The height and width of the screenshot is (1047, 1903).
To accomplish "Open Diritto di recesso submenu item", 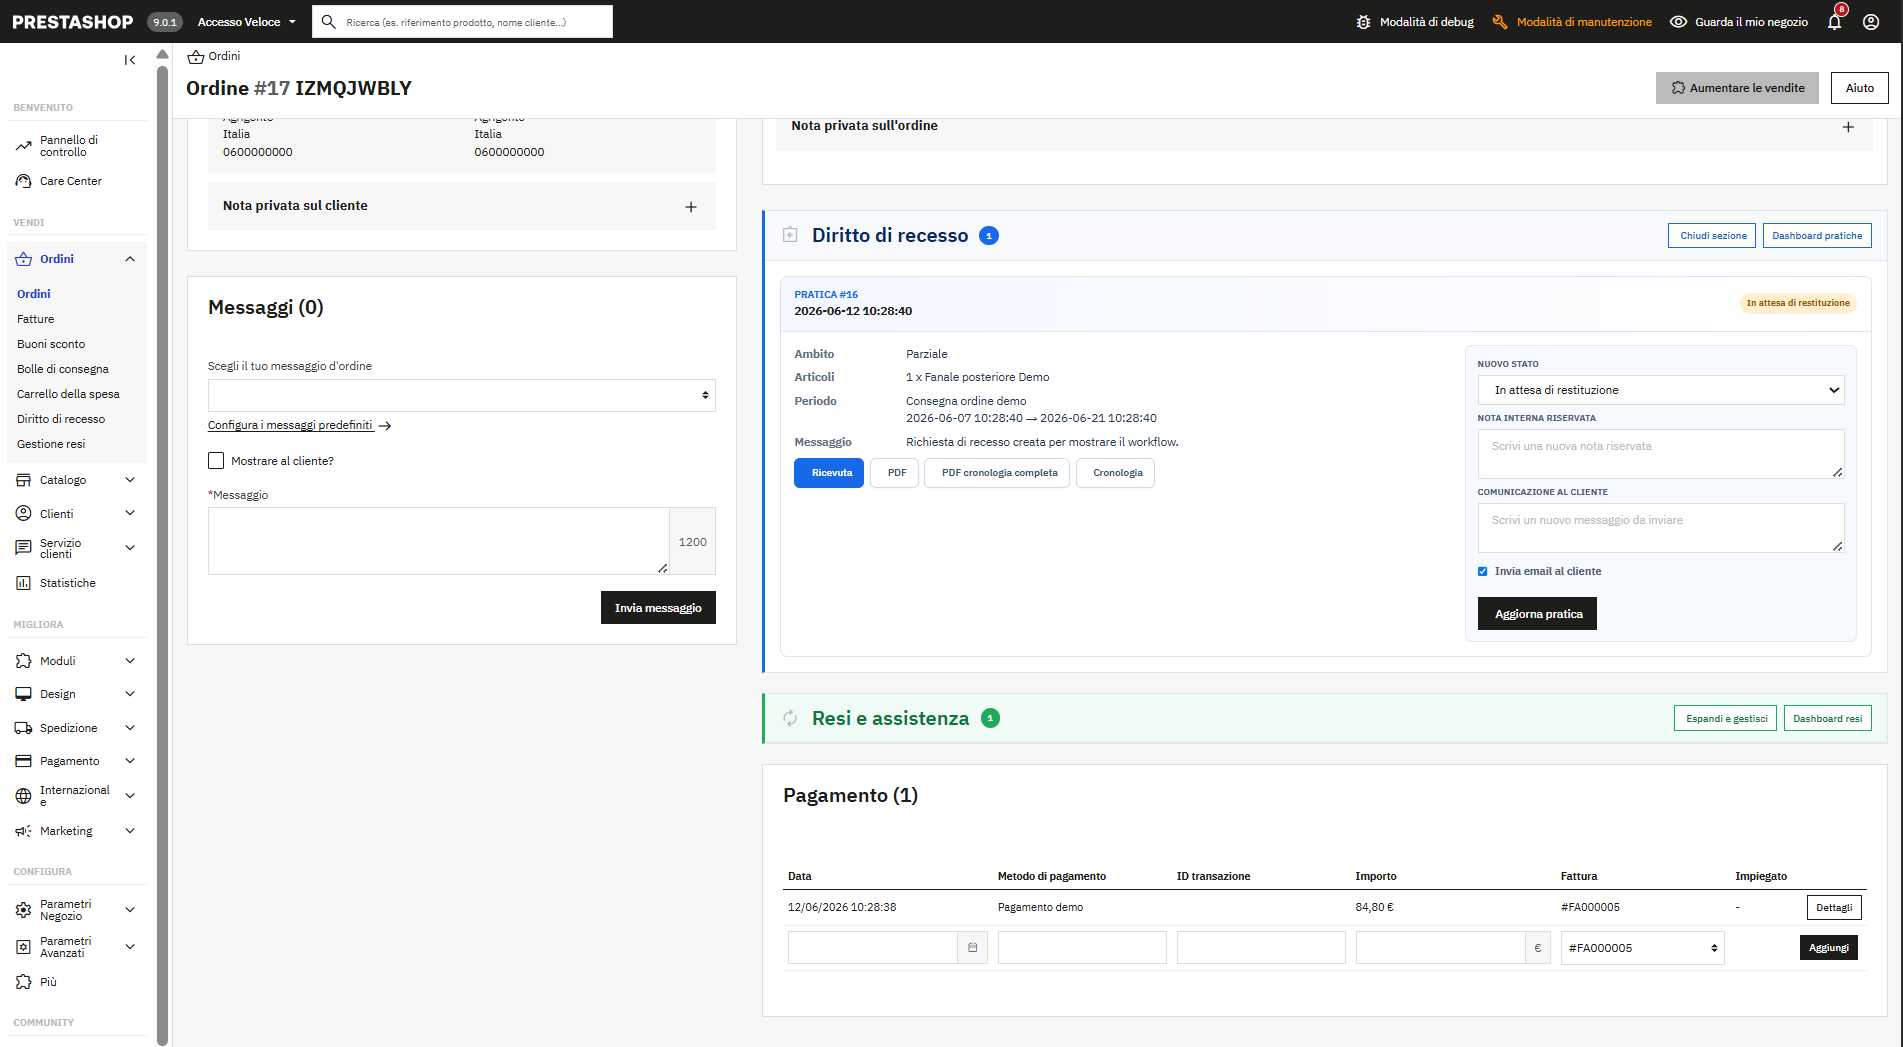I will (61, 419).
